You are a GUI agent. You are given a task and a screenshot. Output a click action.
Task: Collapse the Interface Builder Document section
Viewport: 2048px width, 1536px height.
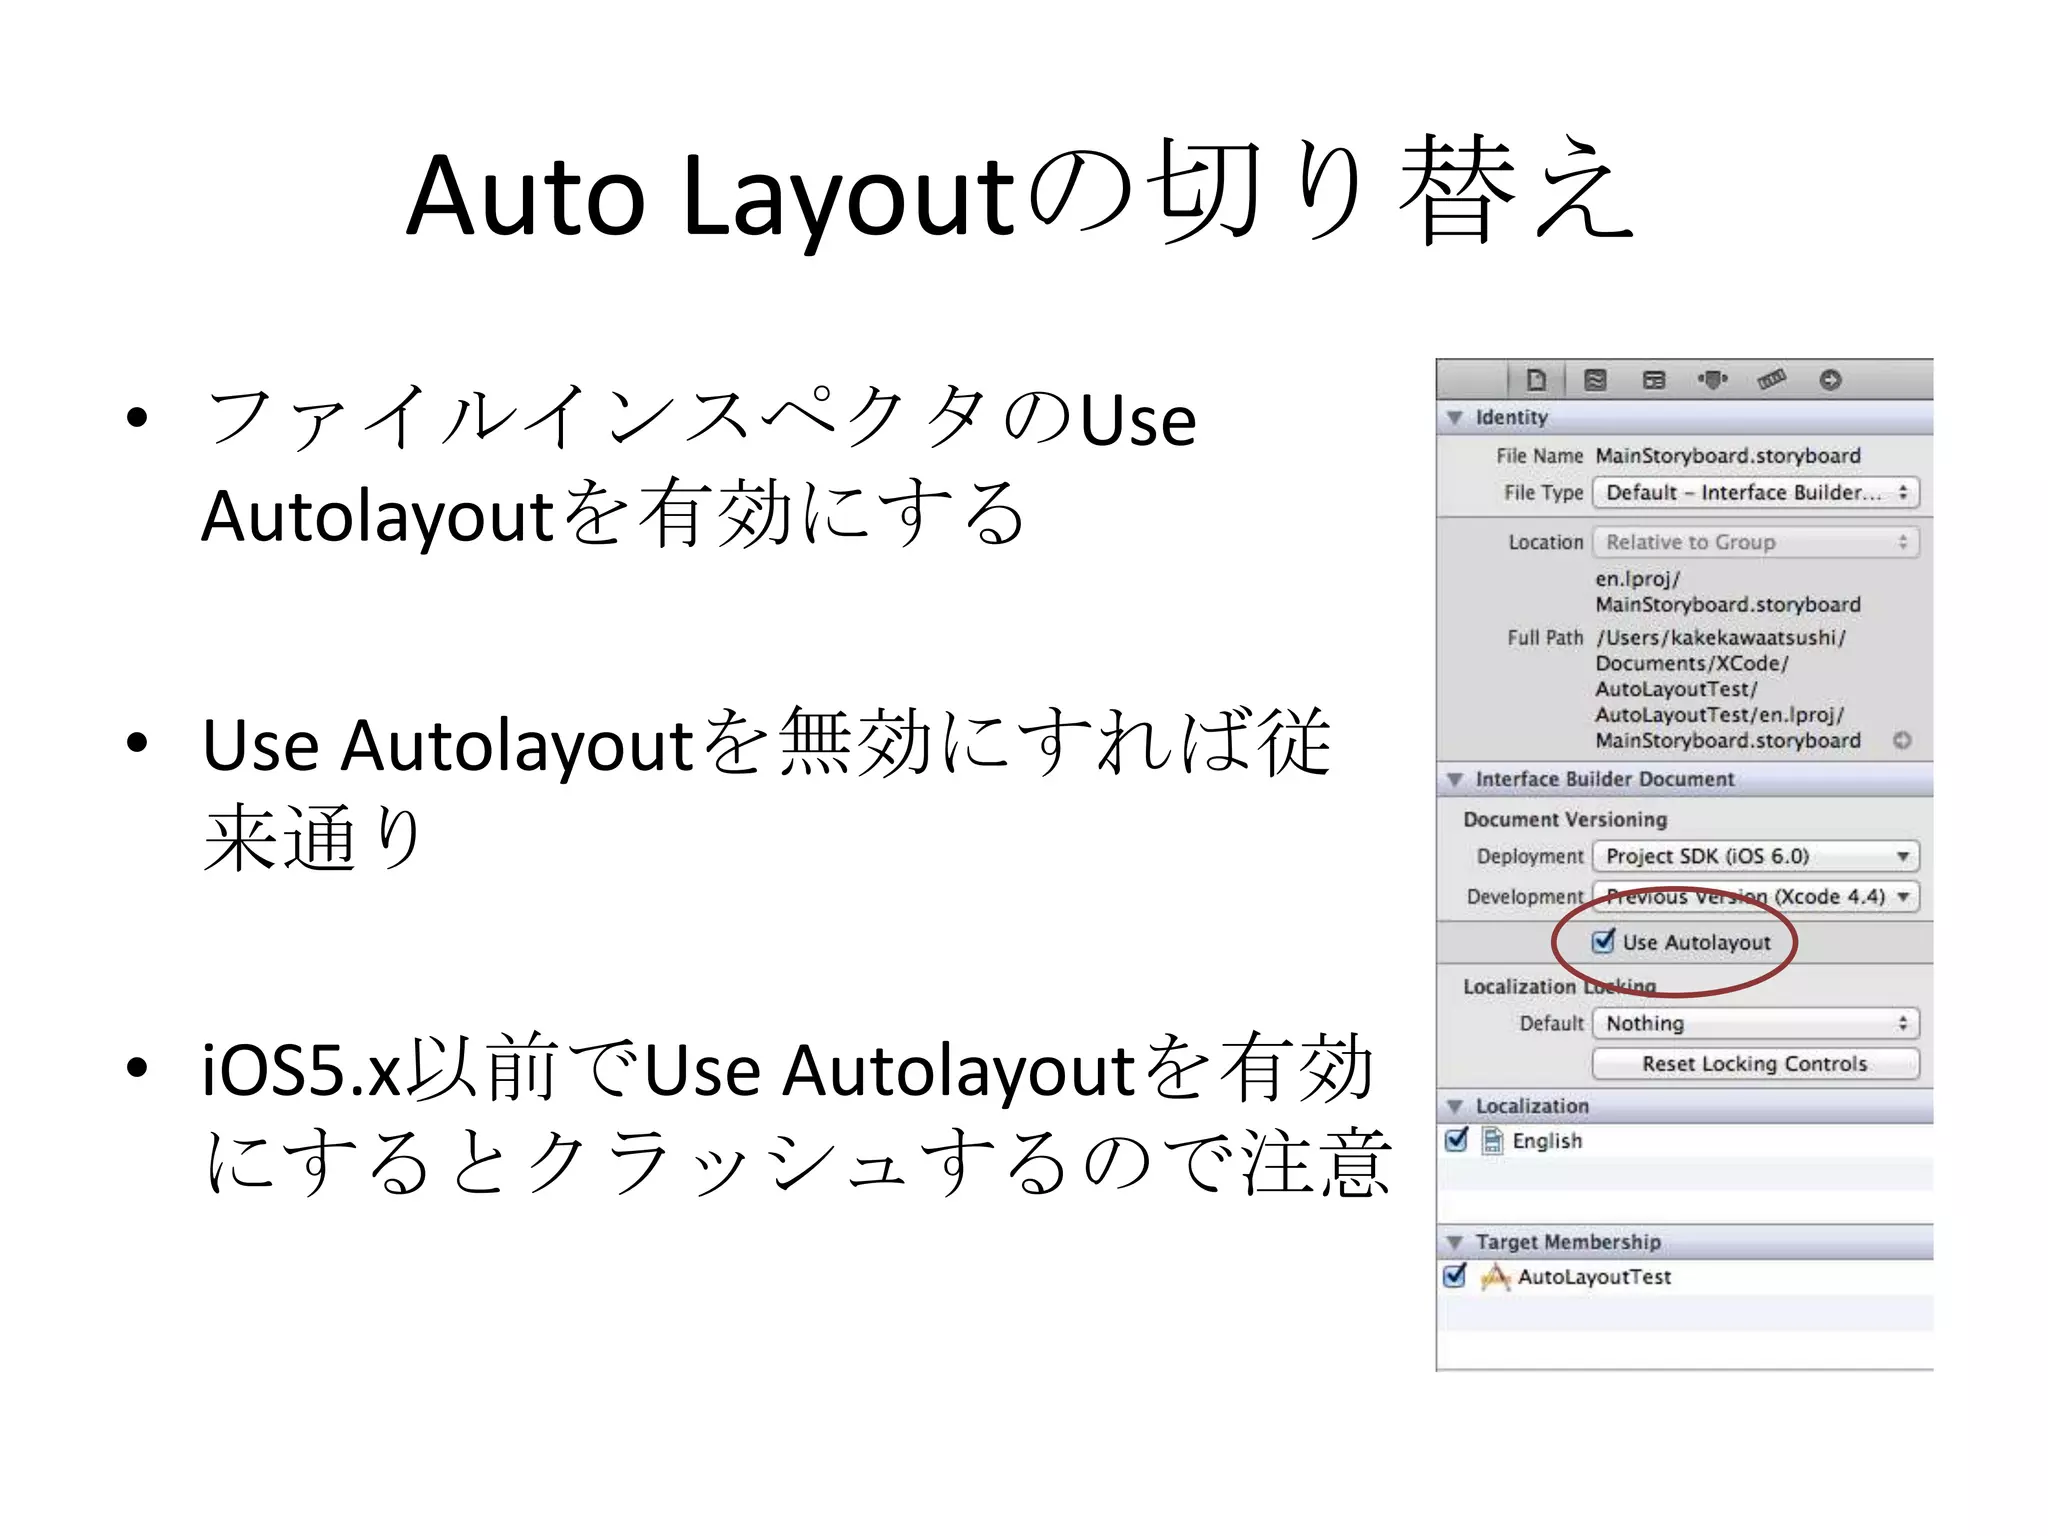tap(1455, 779)
